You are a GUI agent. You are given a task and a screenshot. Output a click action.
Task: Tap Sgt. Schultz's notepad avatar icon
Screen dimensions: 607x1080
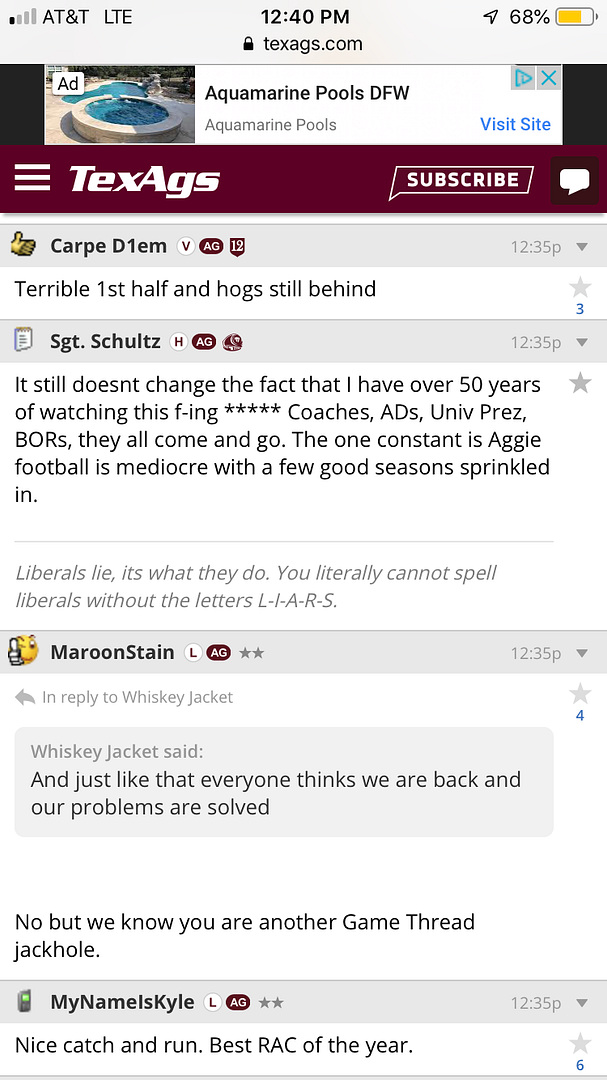[x=24, y=341]
